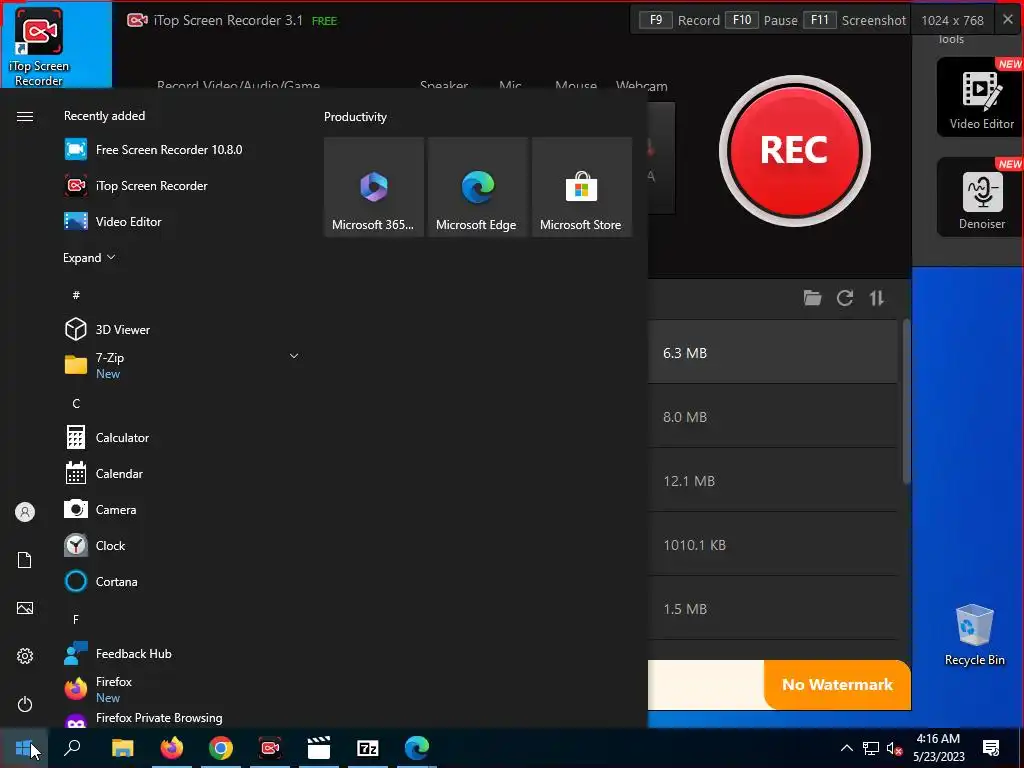
Task: Open network status tray icon
Action: click(871, 748)
